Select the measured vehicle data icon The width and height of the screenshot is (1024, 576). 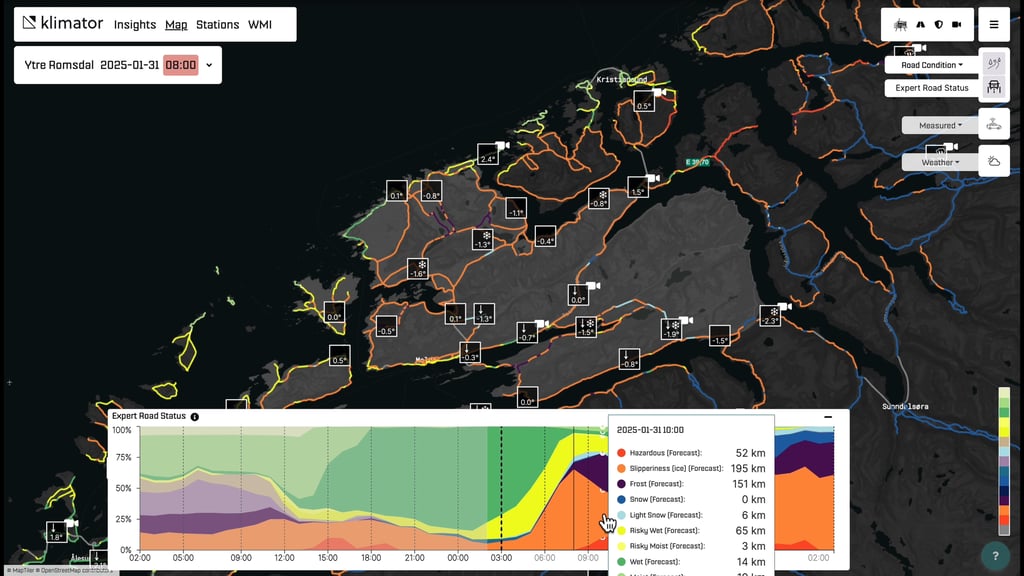click(x=996, y=124)
